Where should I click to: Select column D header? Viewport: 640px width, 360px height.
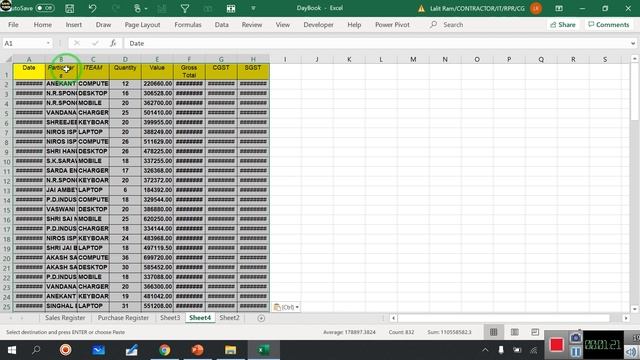[125, 59]
